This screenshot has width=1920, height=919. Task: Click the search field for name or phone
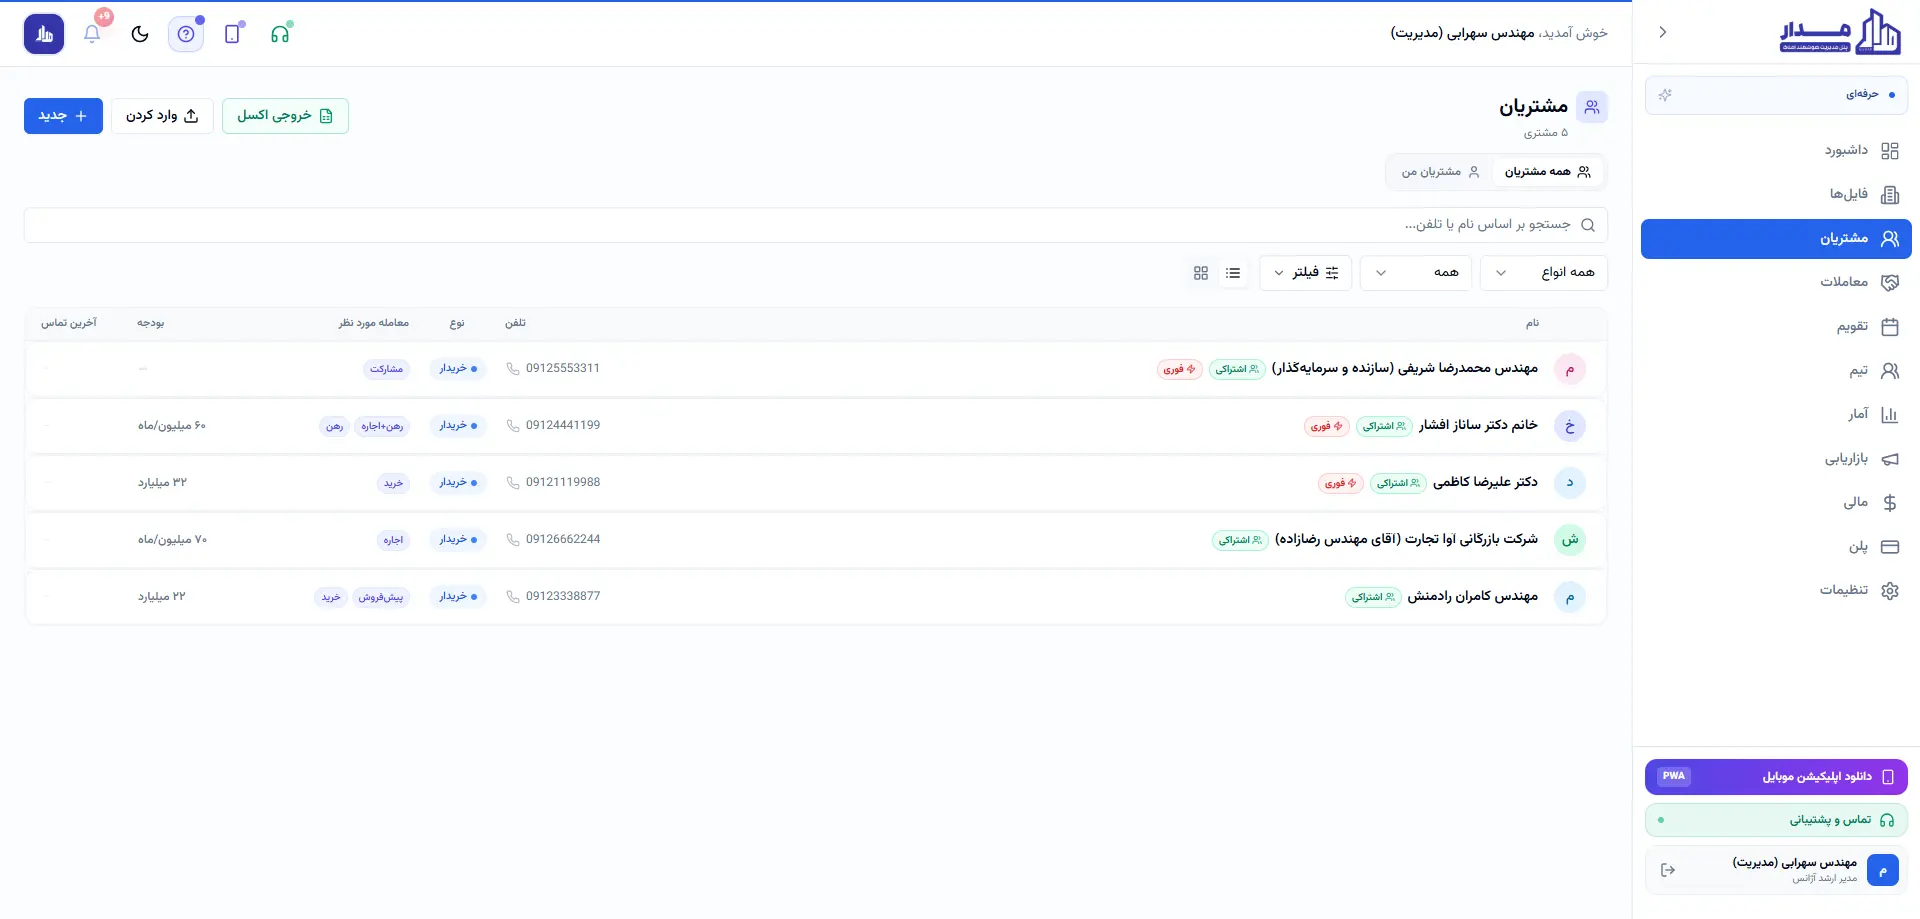(x=816, y=225)
